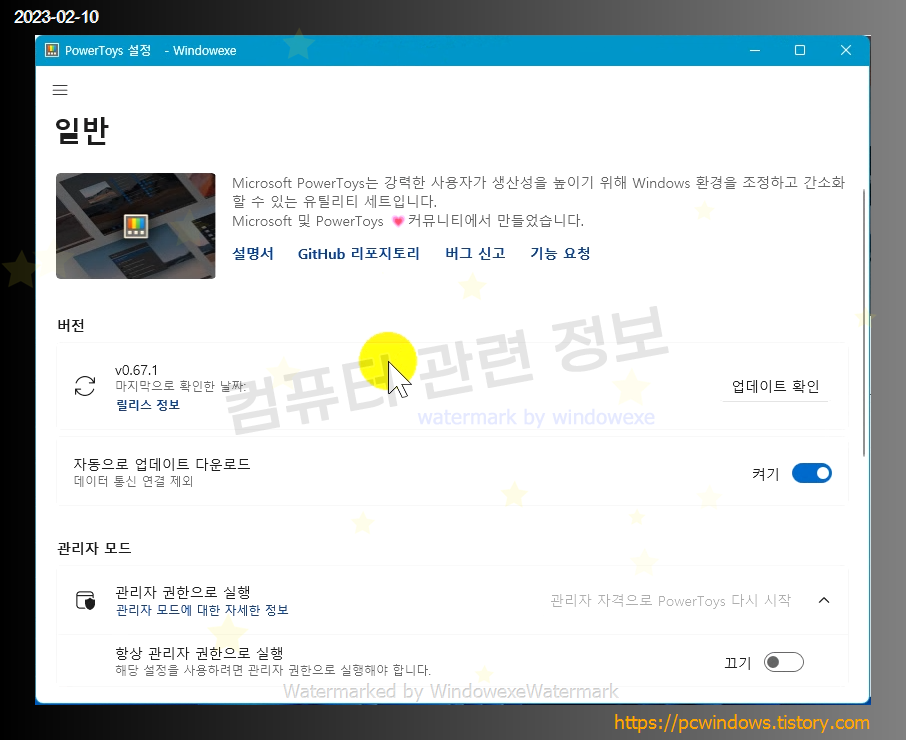Click the 관리자 모드 section label

pyautogui.click(x=94, y=548)
